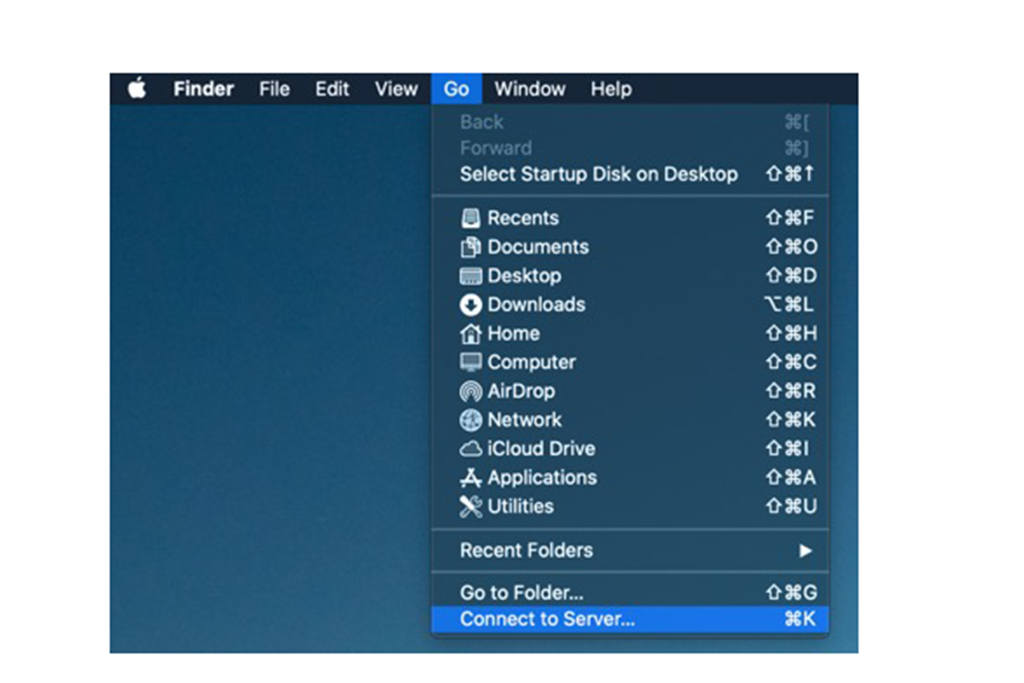This screenshot has height=683, width=1024.
Task: Open the Edit menu
Action: point(332,89)
